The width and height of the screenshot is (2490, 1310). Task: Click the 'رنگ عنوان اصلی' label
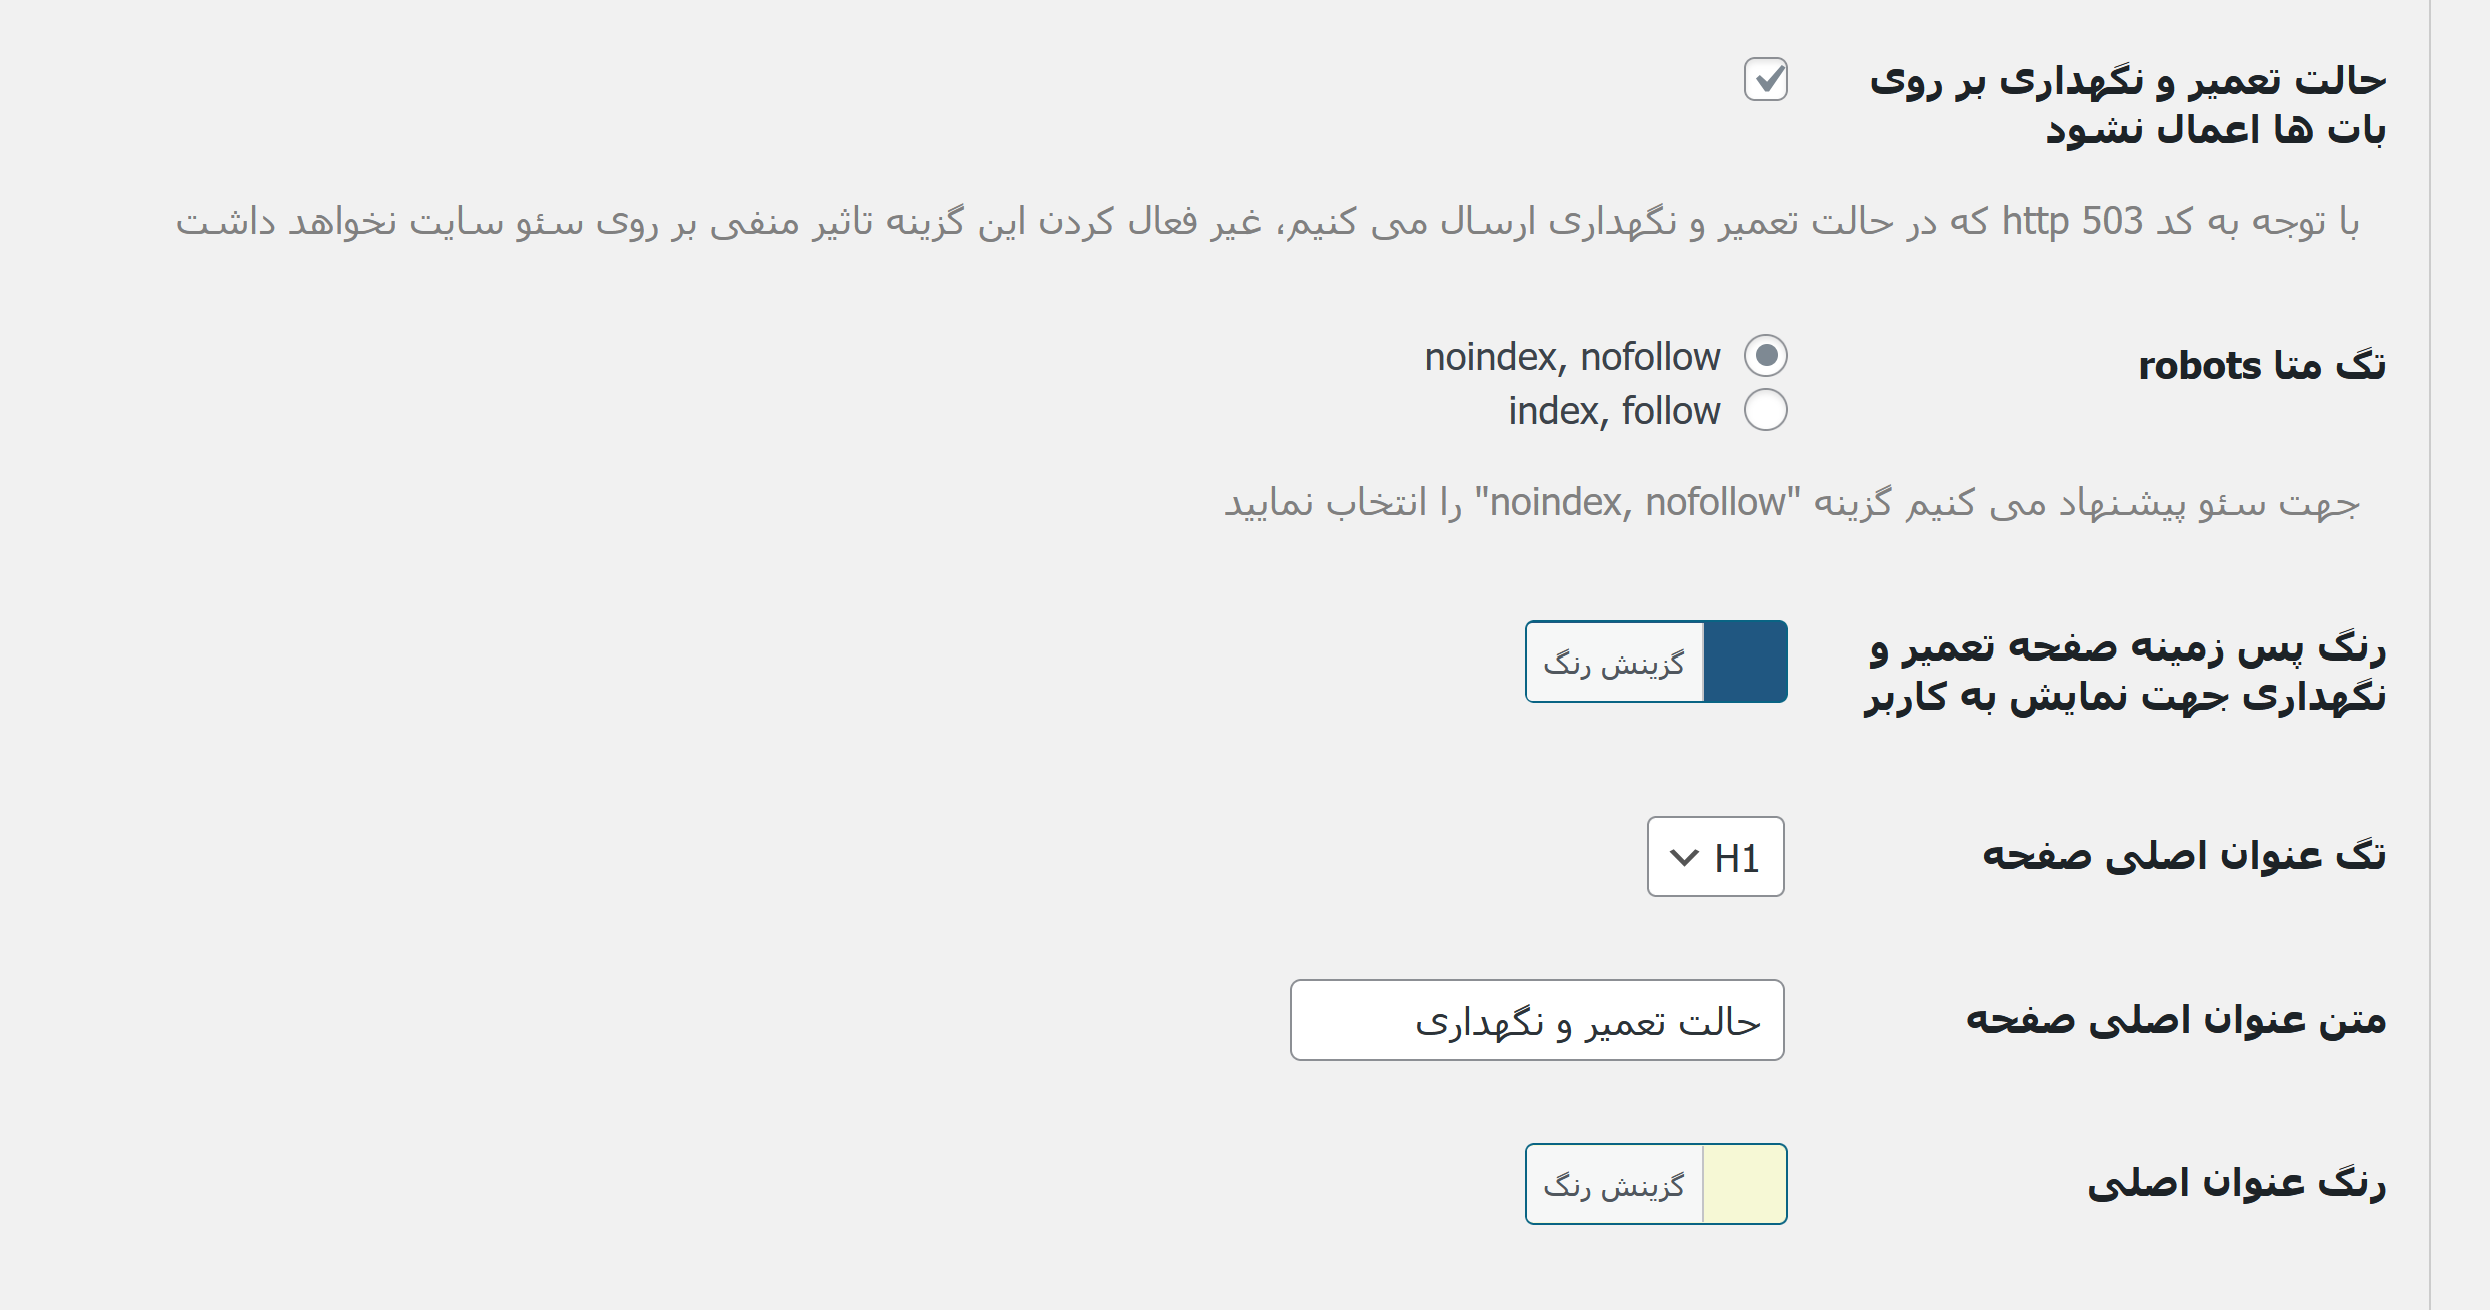point(2236,1183)
